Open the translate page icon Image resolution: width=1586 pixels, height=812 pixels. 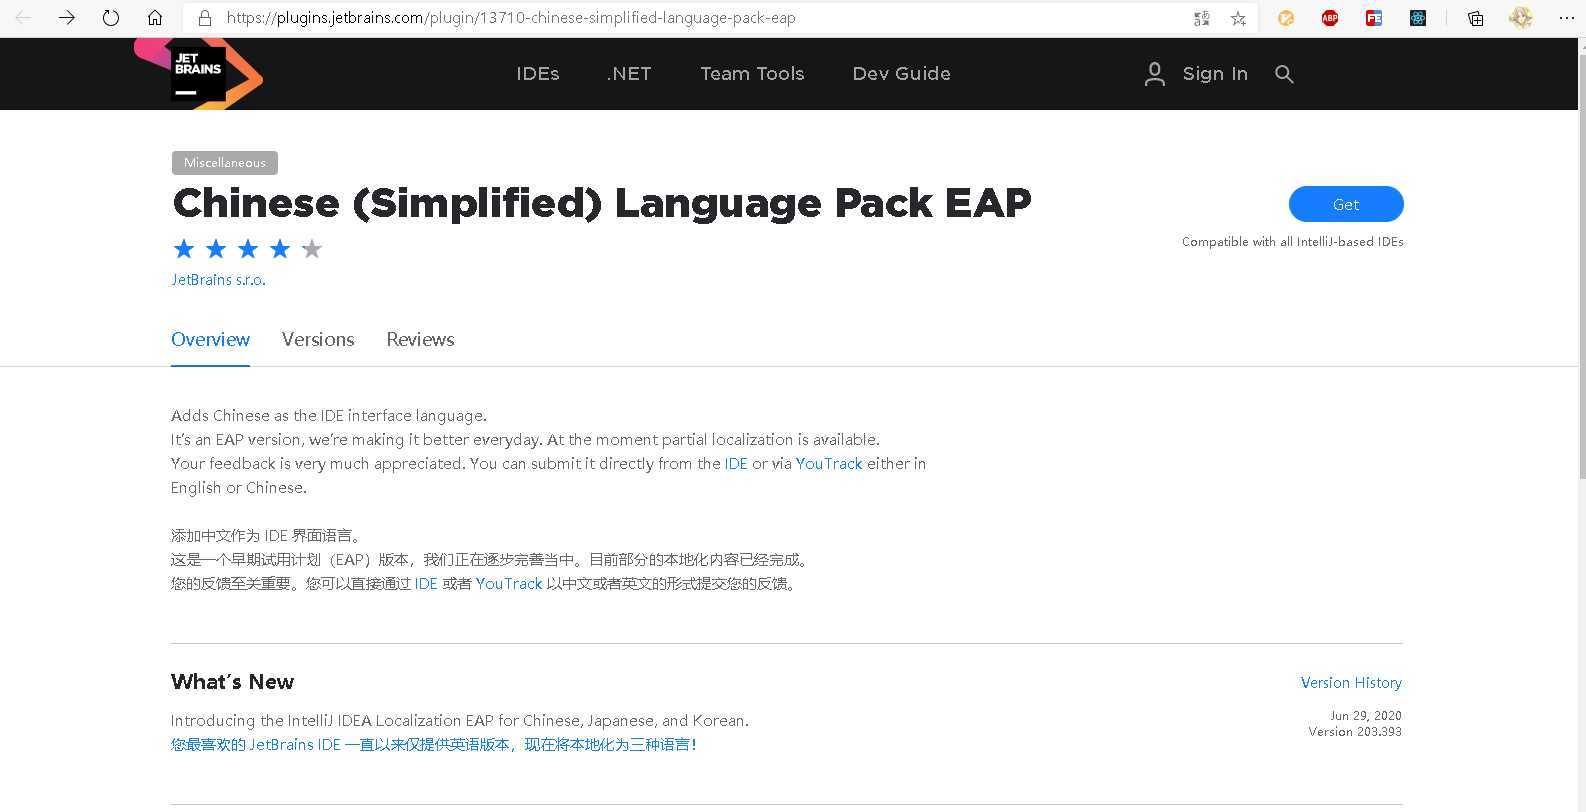pos(1202,18)
